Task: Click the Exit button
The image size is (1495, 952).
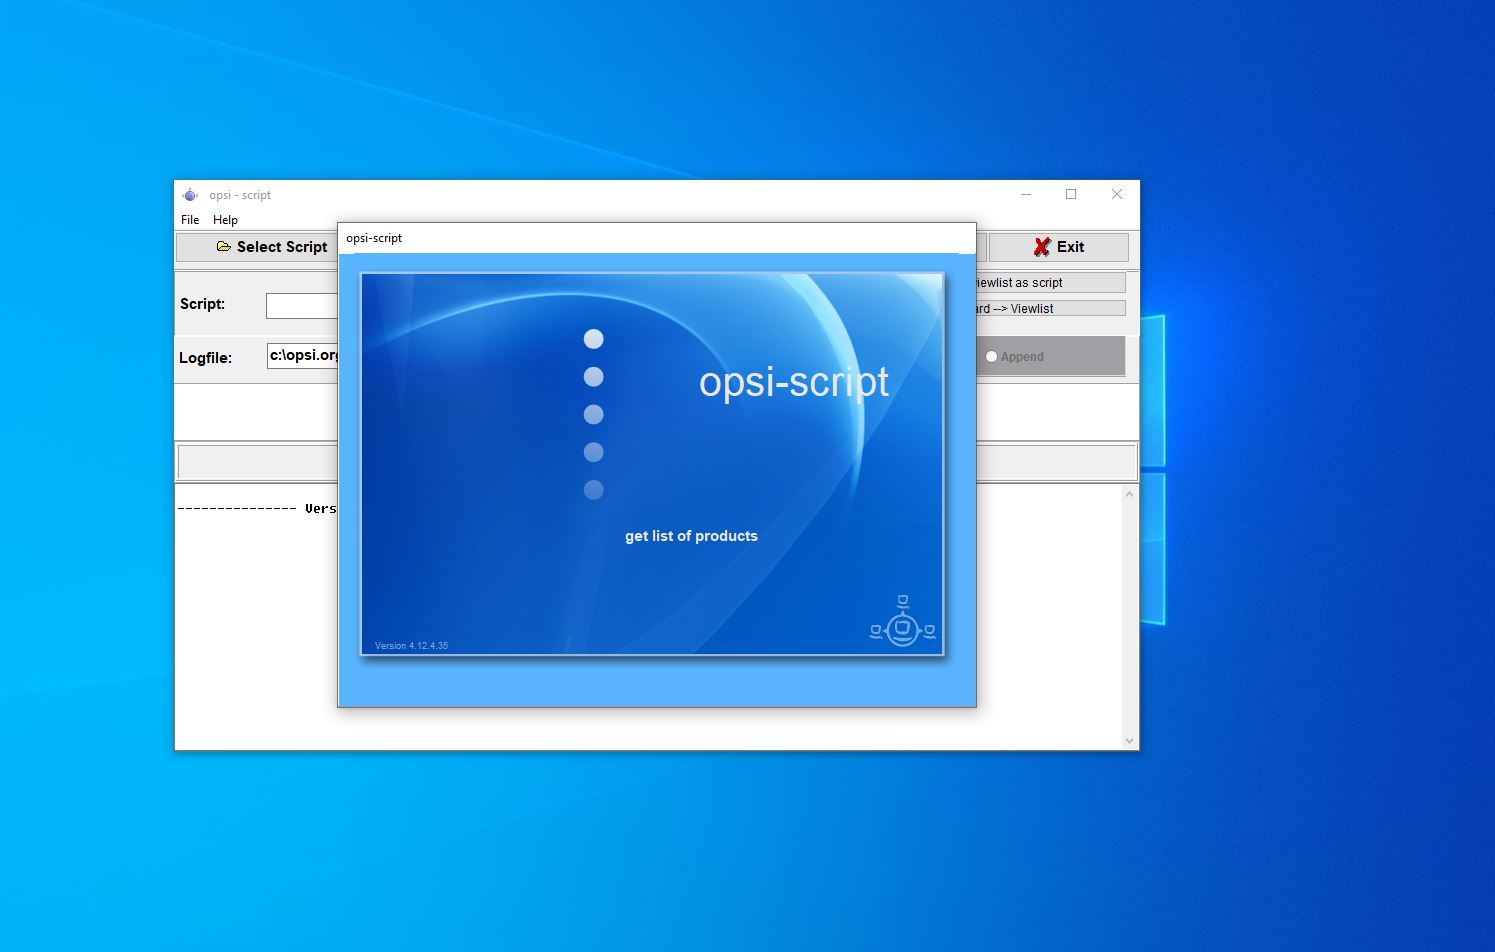Action: [x=1059, y=247]
